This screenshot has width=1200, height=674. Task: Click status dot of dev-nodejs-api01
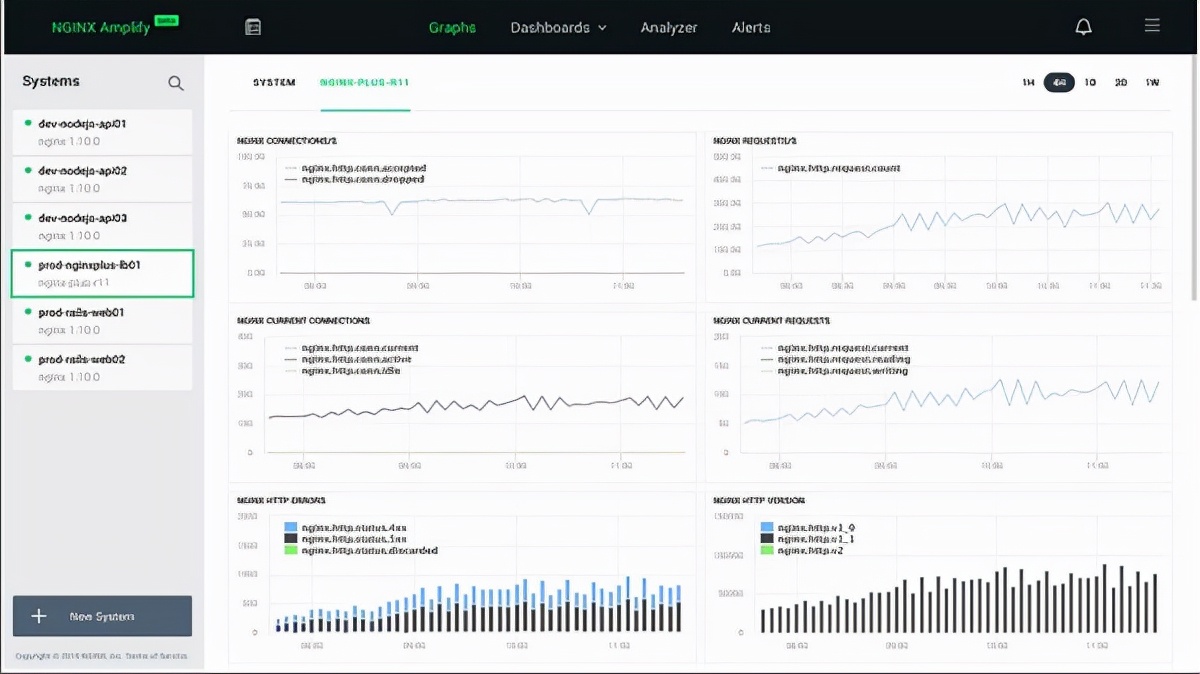pyautogui.click(x=28, y=124)
